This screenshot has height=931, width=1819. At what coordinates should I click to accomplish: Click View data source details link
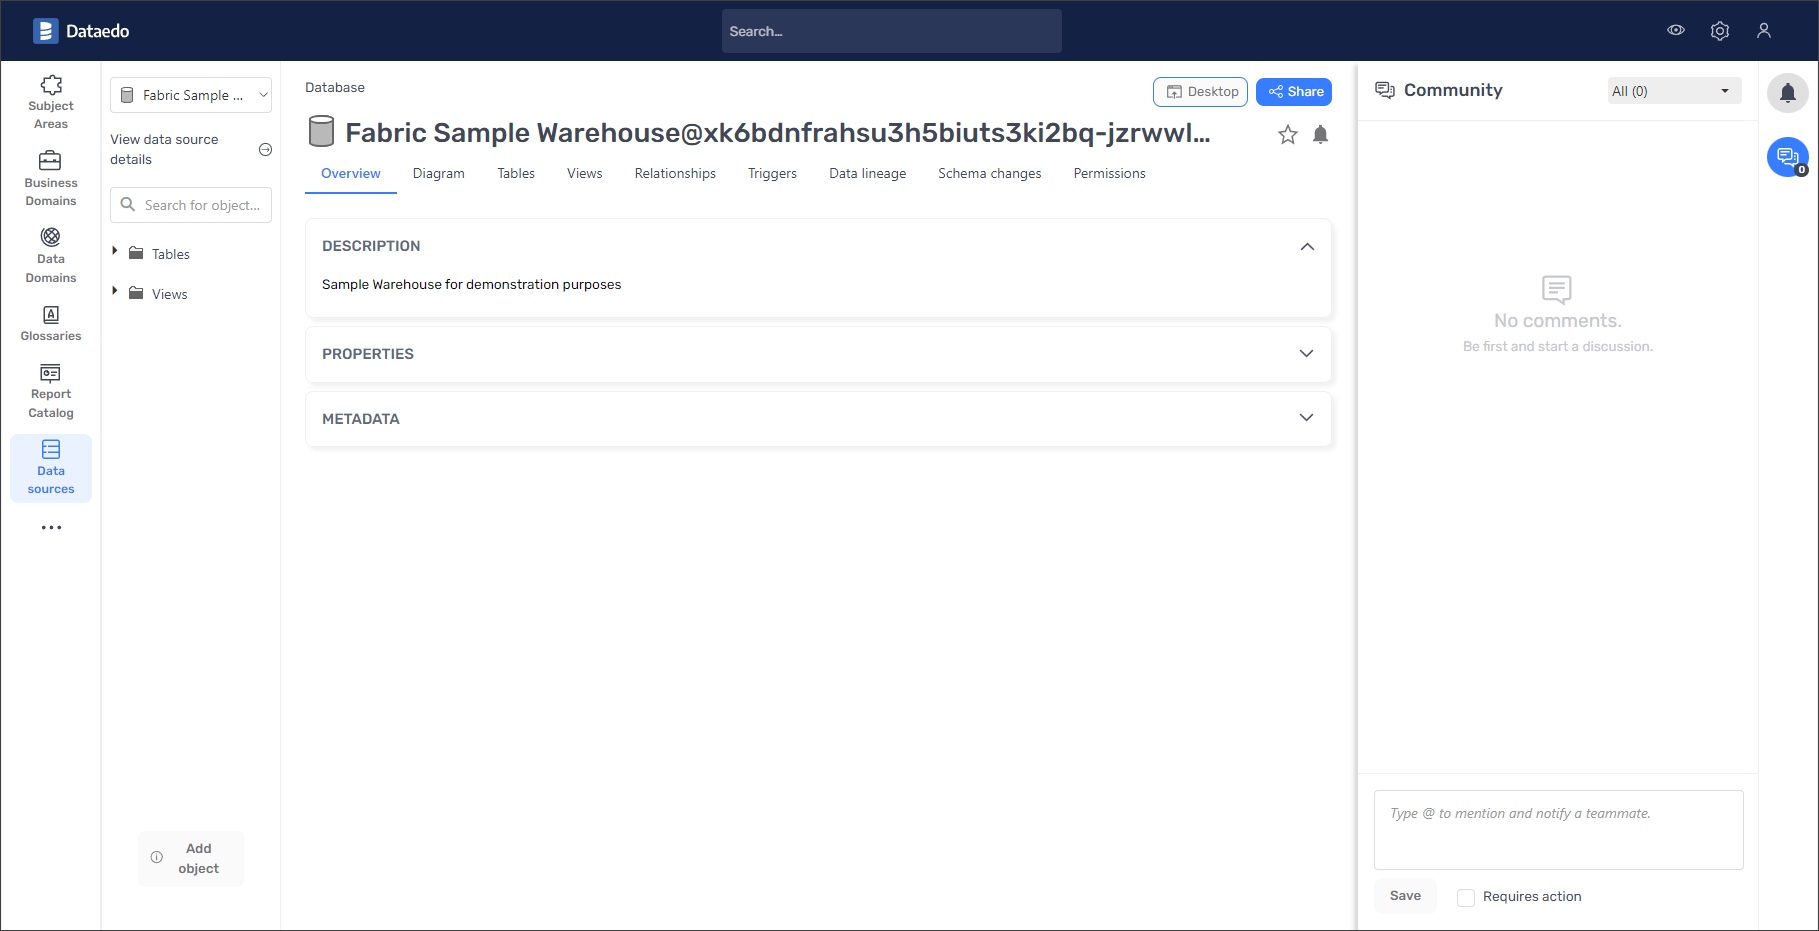tap(164, 149)
